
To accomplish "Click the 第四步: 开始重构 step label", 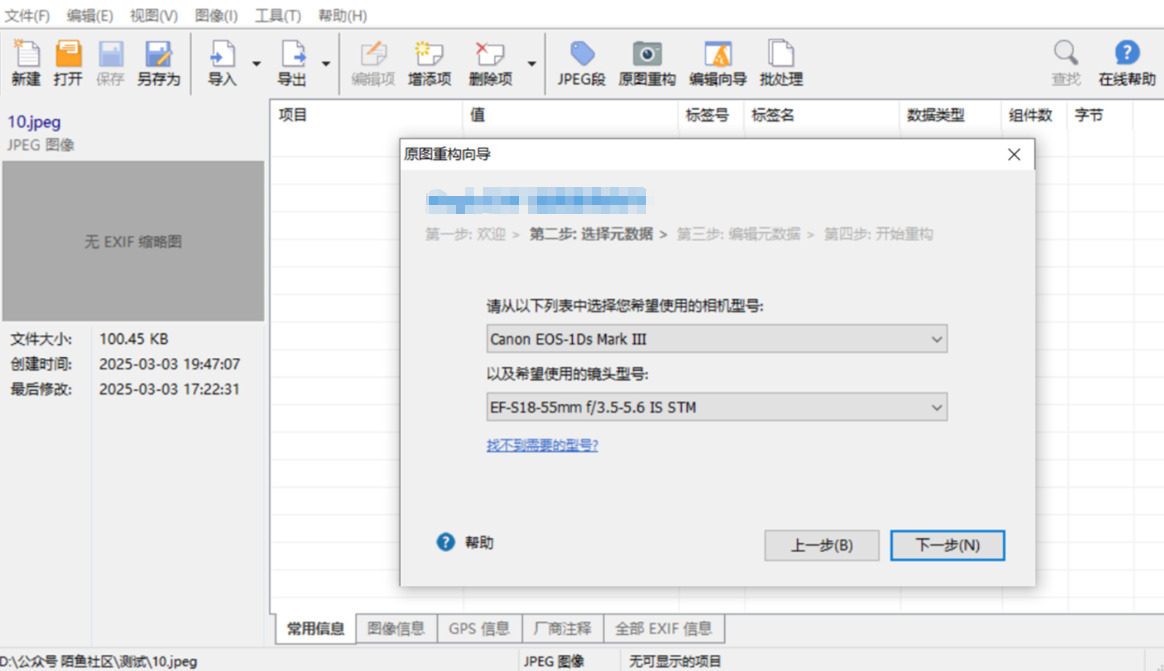I will 878,234.
